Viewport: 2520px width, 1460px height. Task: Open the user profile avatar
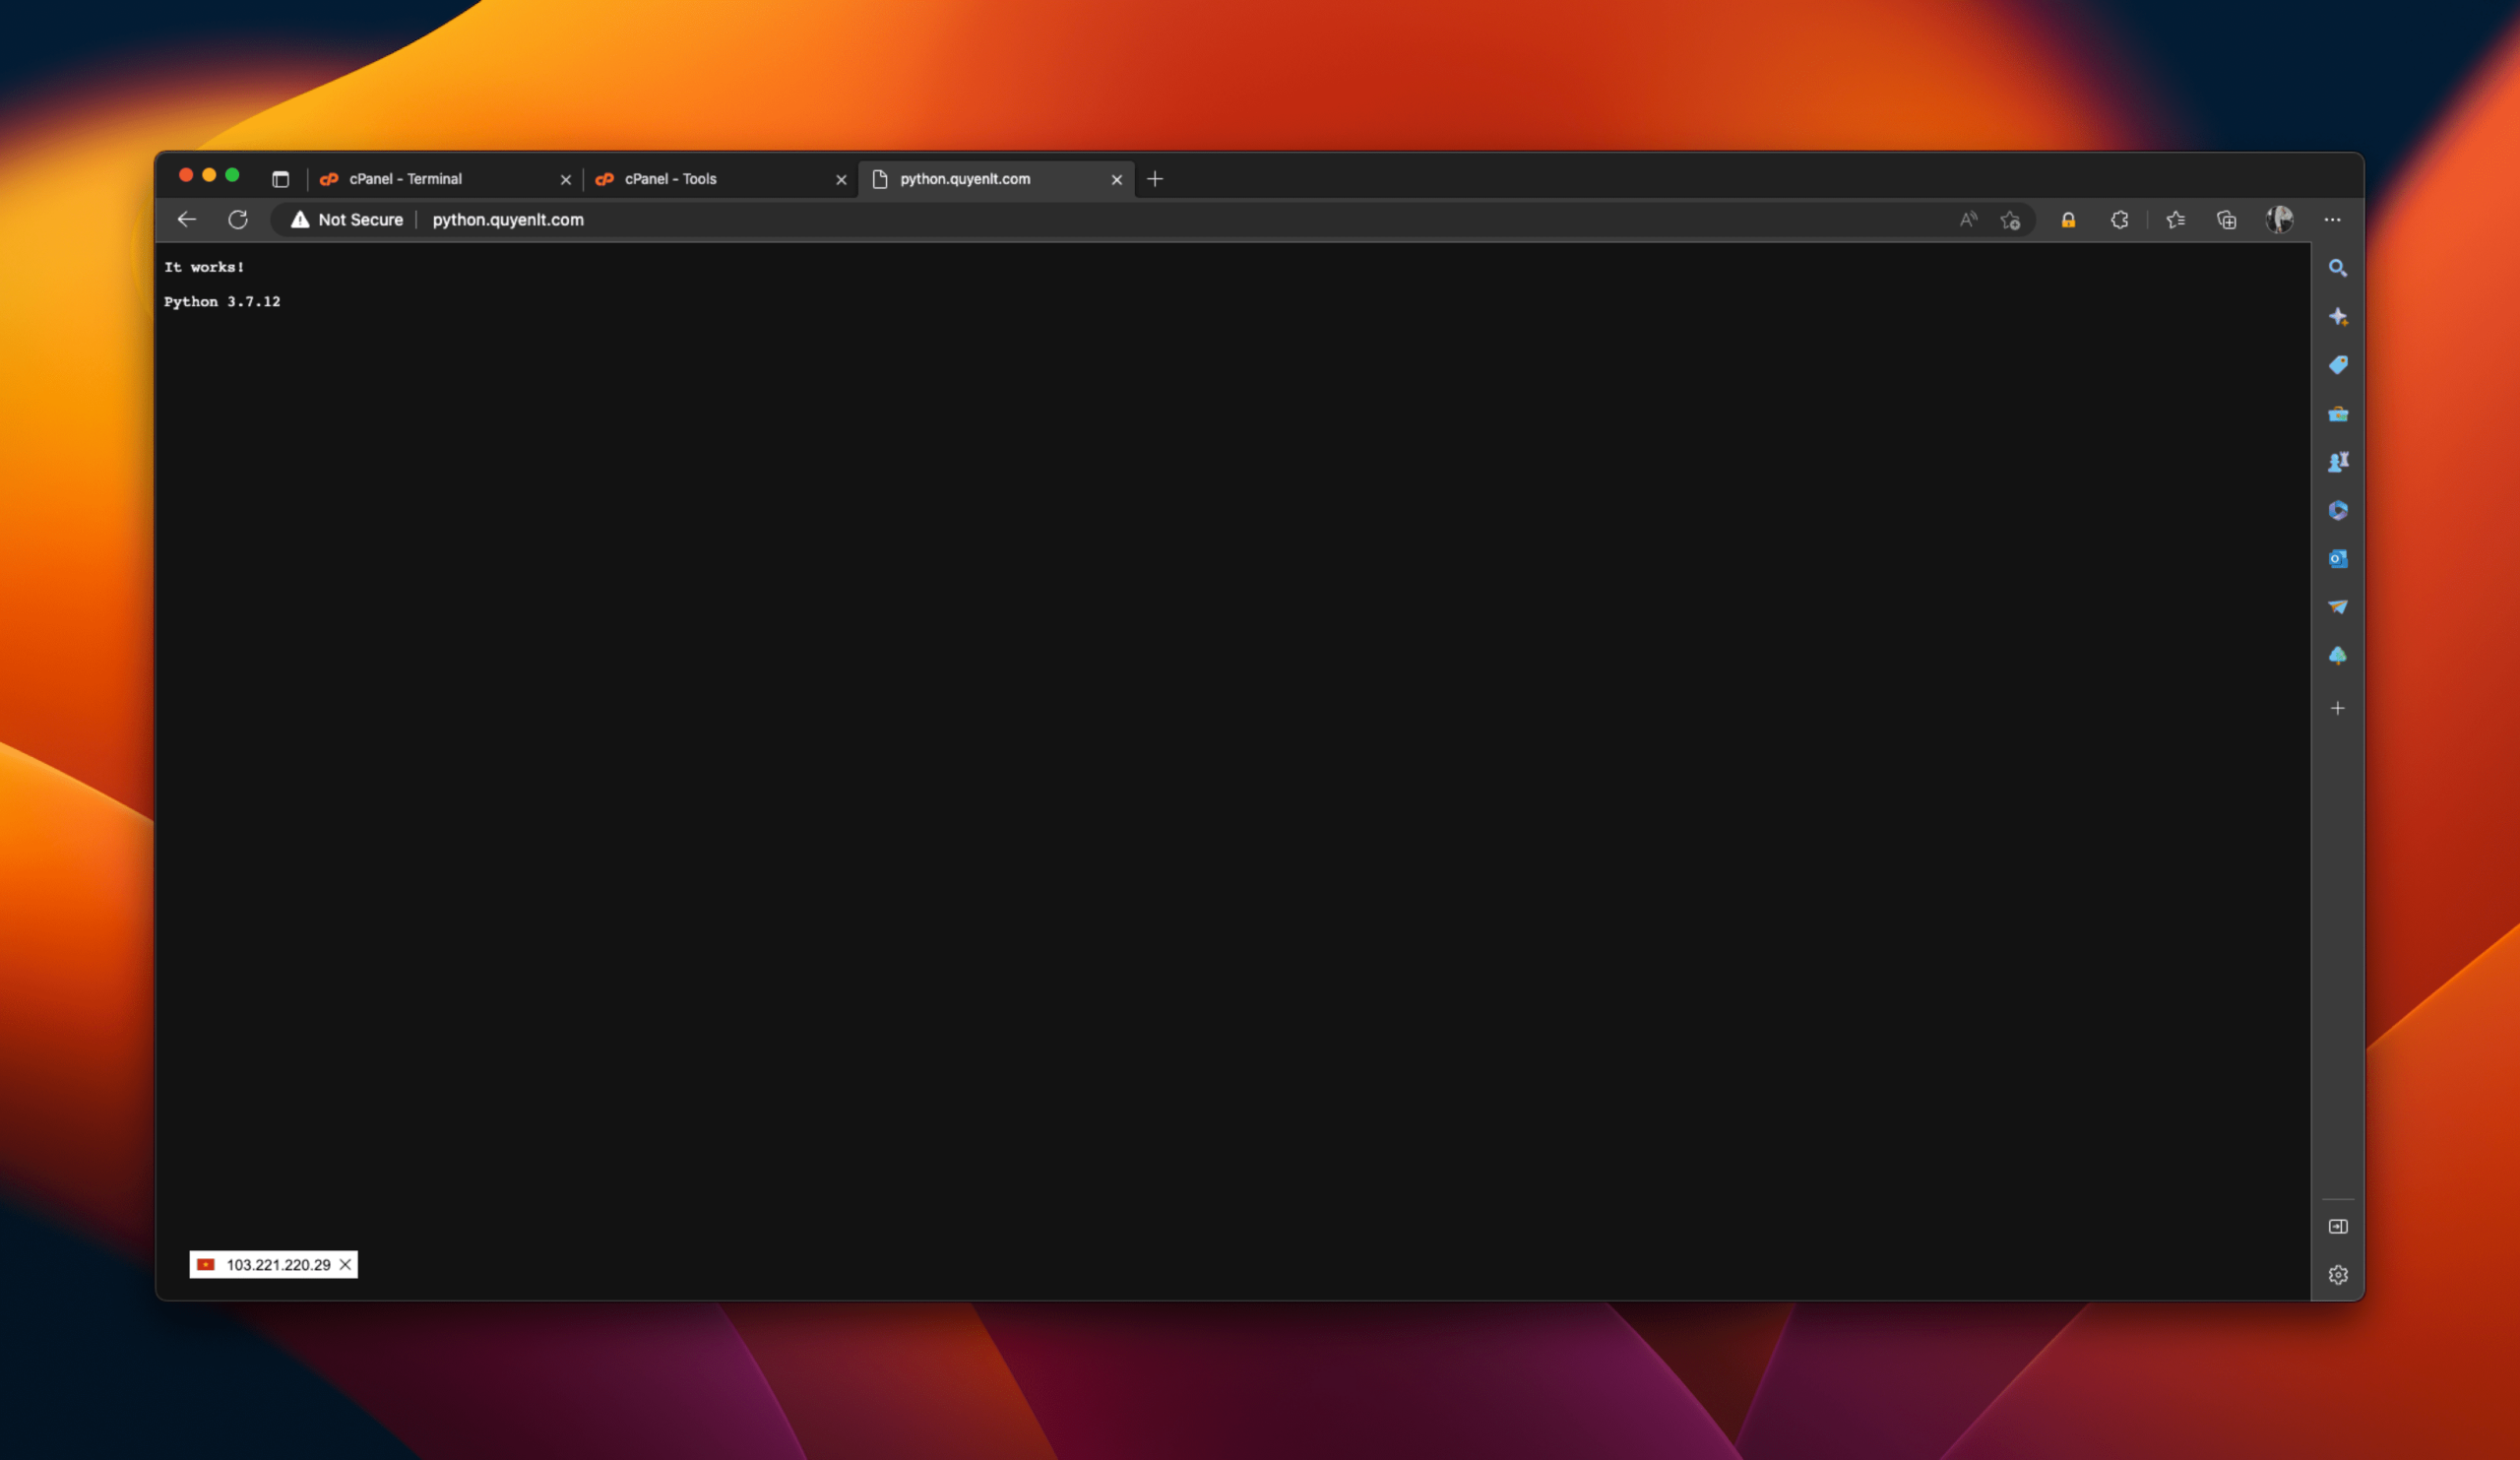(x=2279, y=220)
